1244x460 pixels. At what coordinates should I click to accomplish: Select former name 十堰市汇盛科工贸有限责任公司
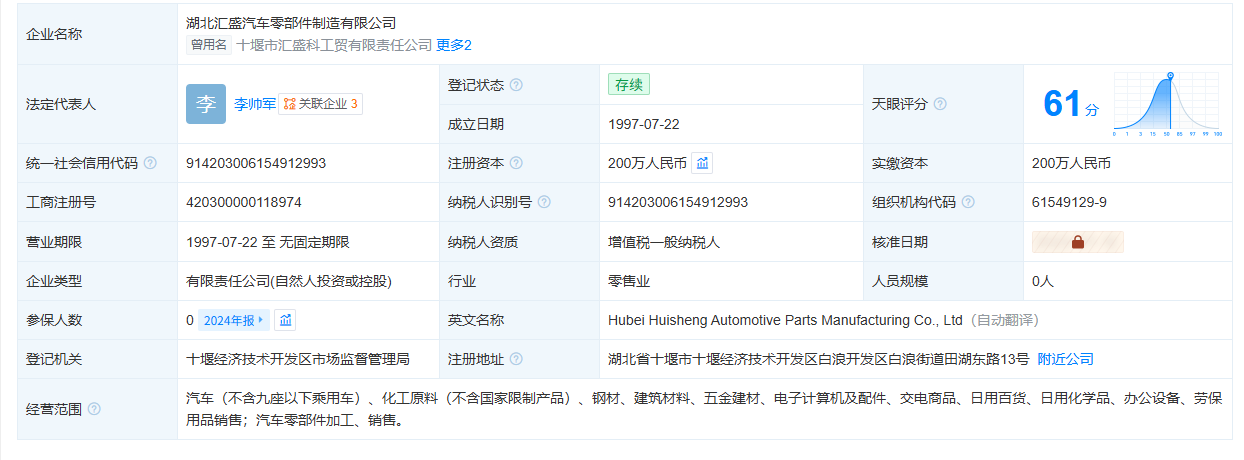click(335, 45)
